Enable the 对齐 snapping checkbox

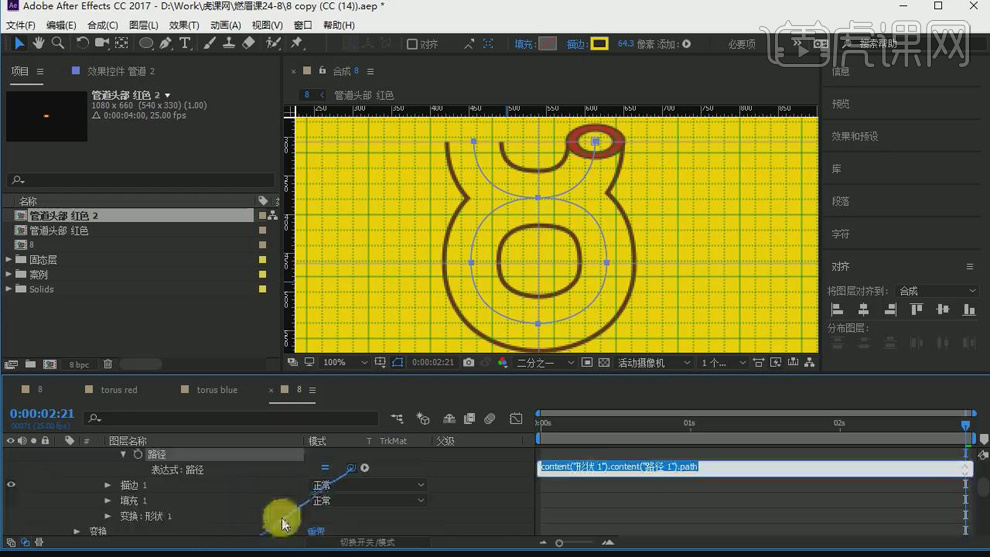[x=412, y=44]
